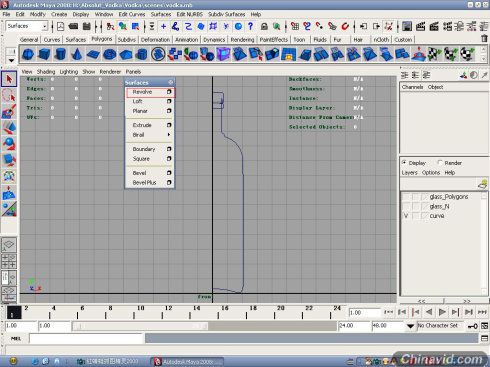Open the layer editor Options menu
This screenshot has width=490, height=367.
[431, 173]
